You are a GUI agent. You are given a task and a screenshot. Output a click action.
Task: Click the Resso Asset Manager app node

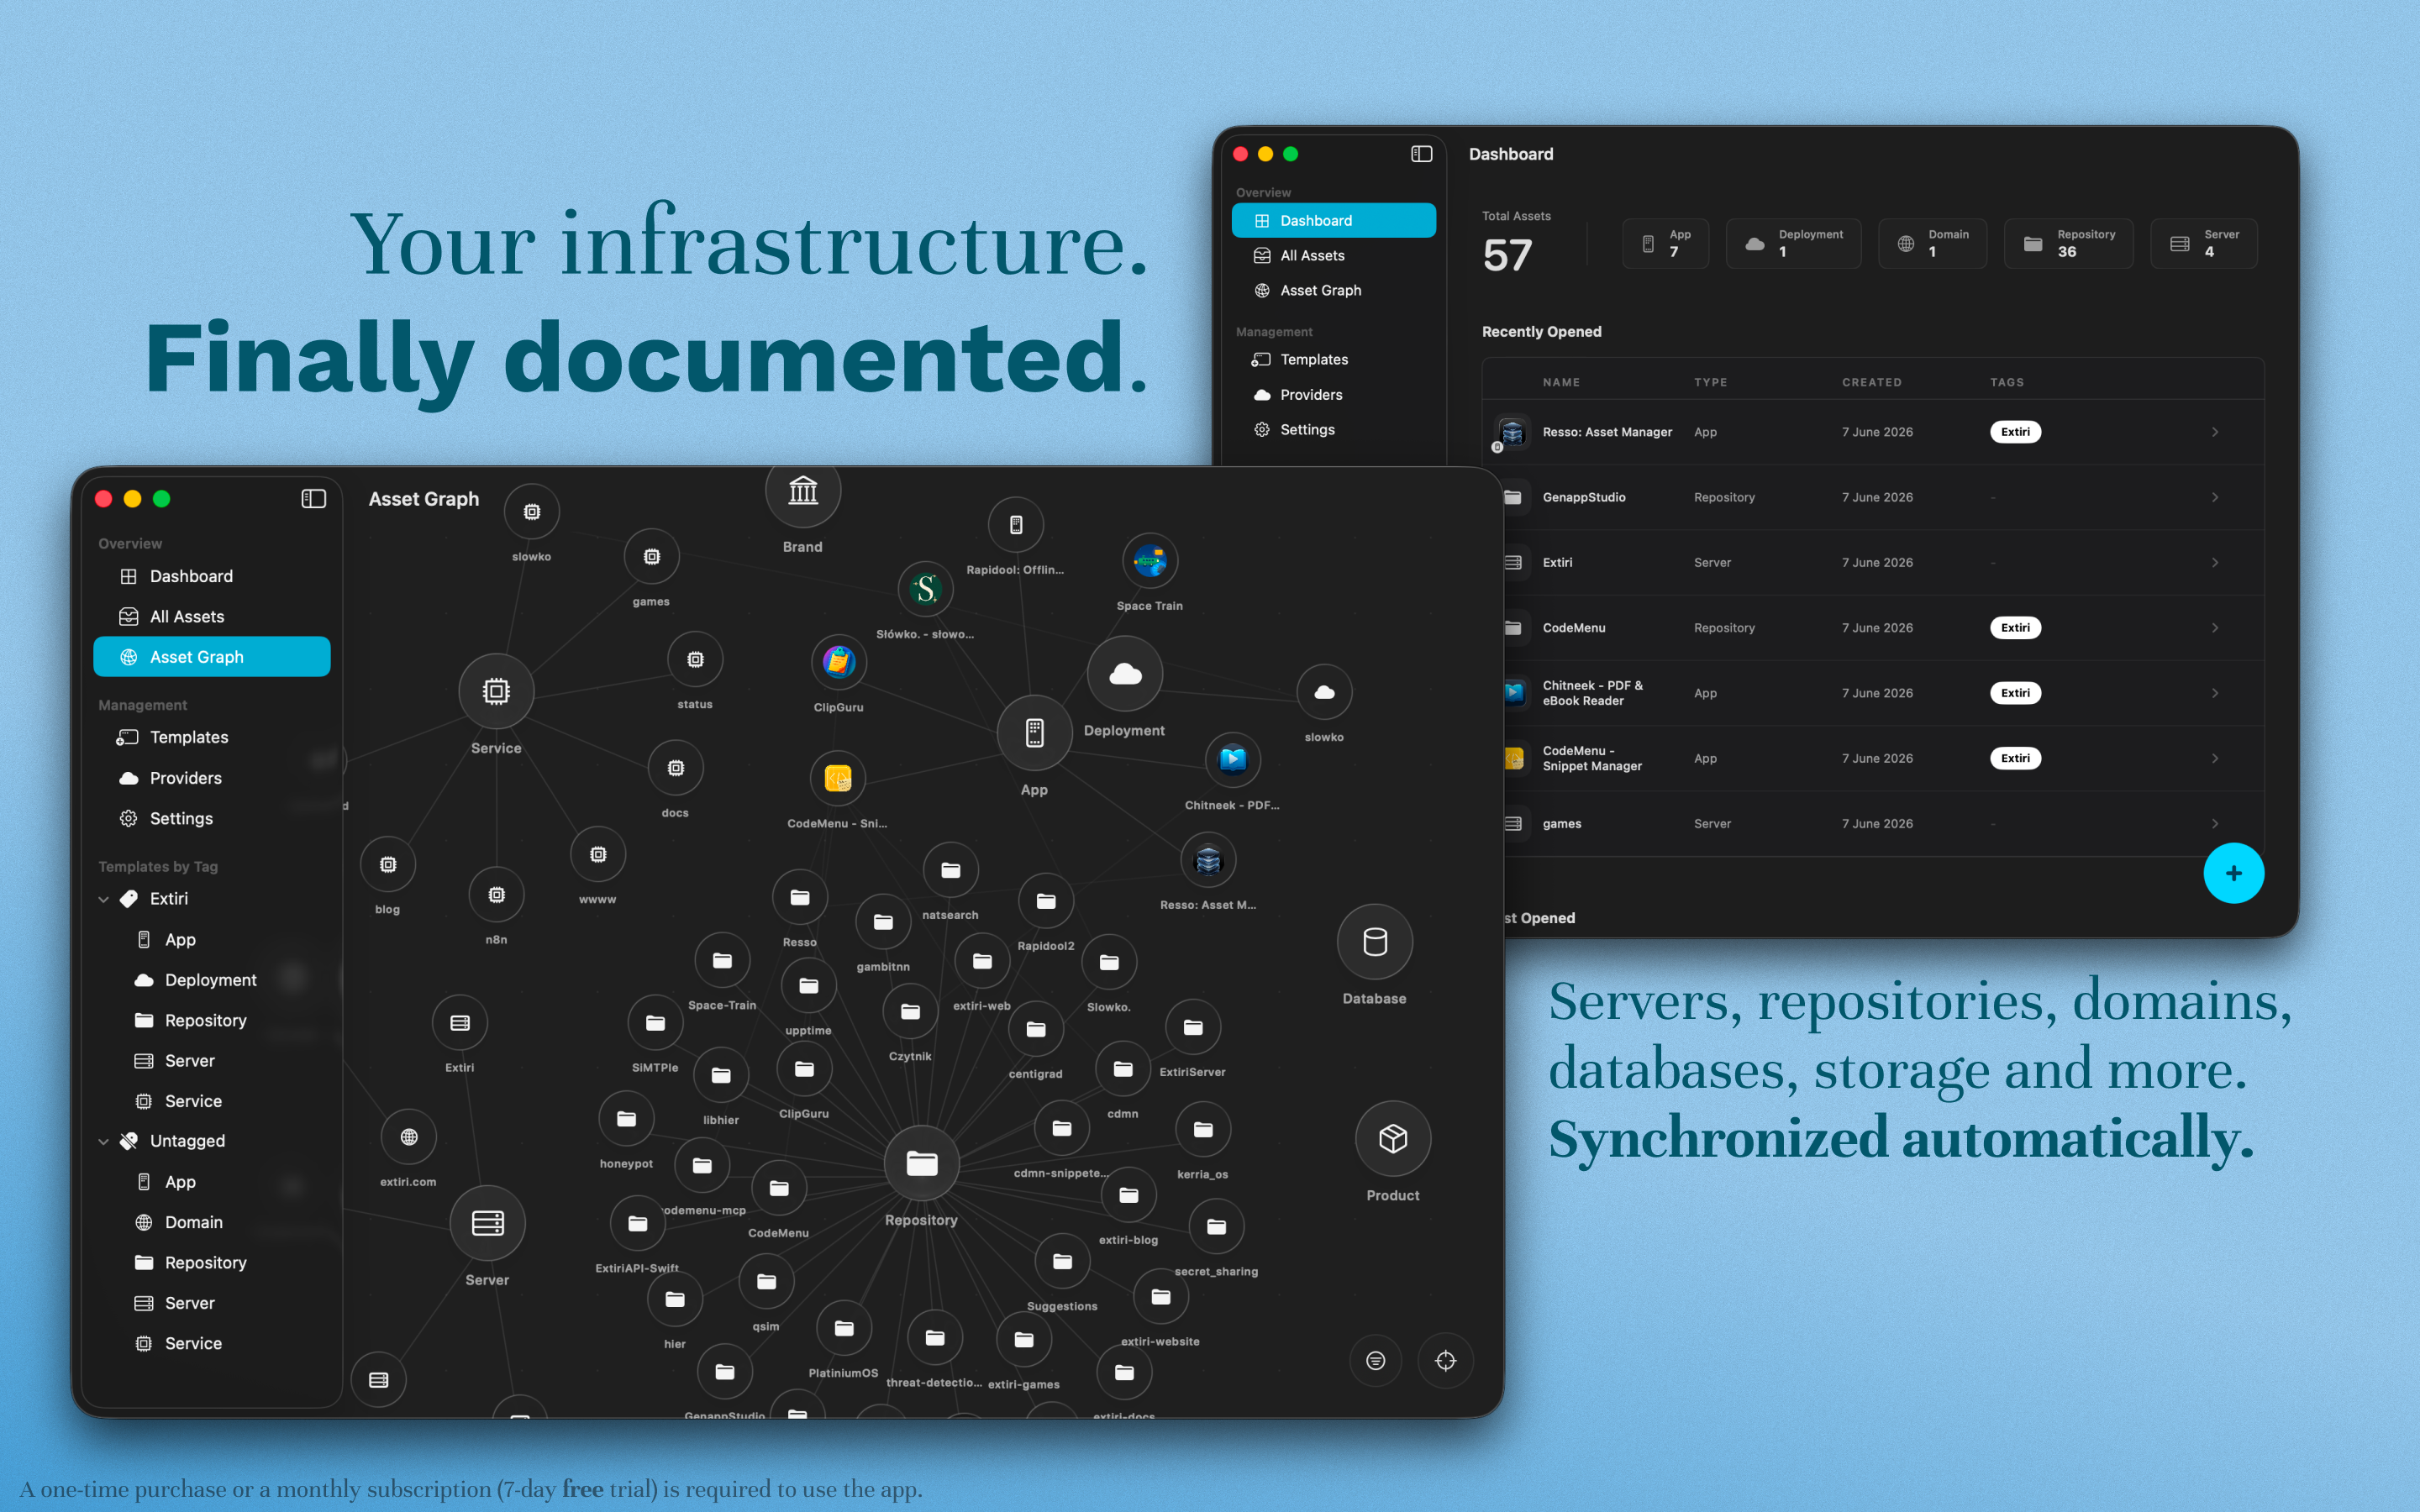pyautogui.click(x=1208, y=860)
